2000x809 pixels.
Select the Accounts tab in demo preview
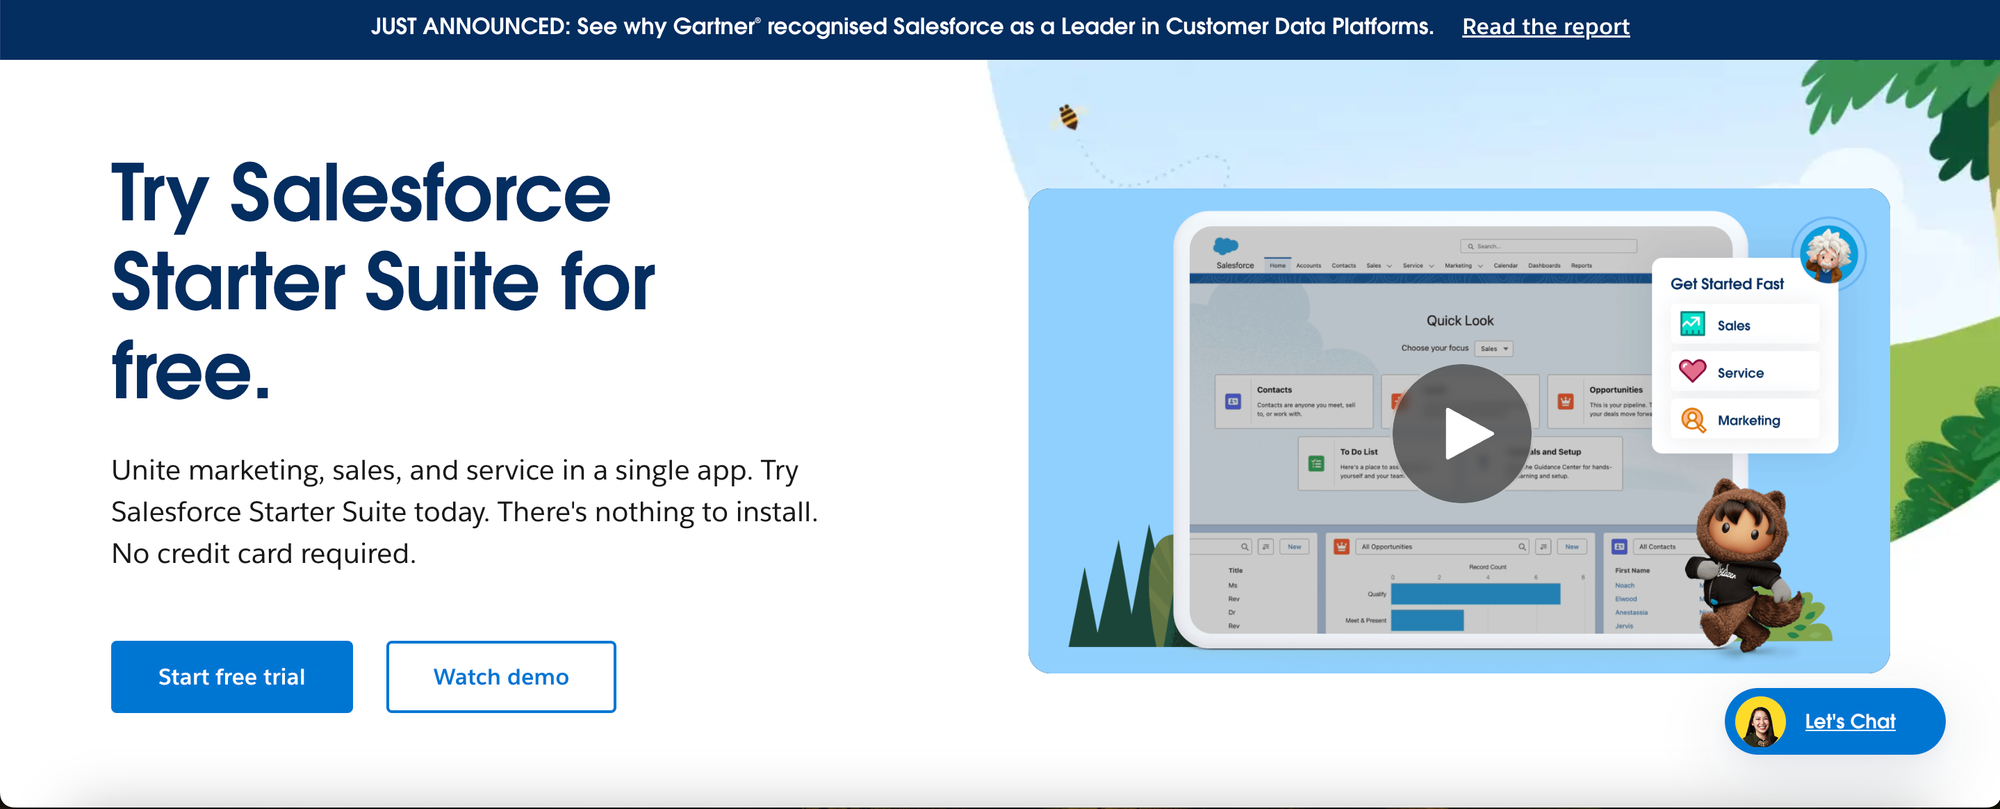[1308, 266]
